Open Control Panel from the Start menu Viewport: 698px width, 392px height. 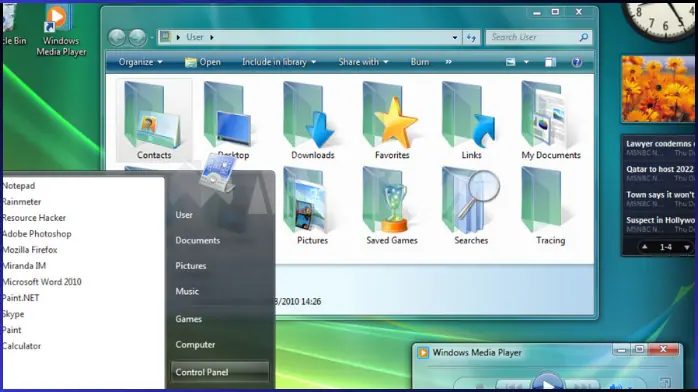click(220, 372)
